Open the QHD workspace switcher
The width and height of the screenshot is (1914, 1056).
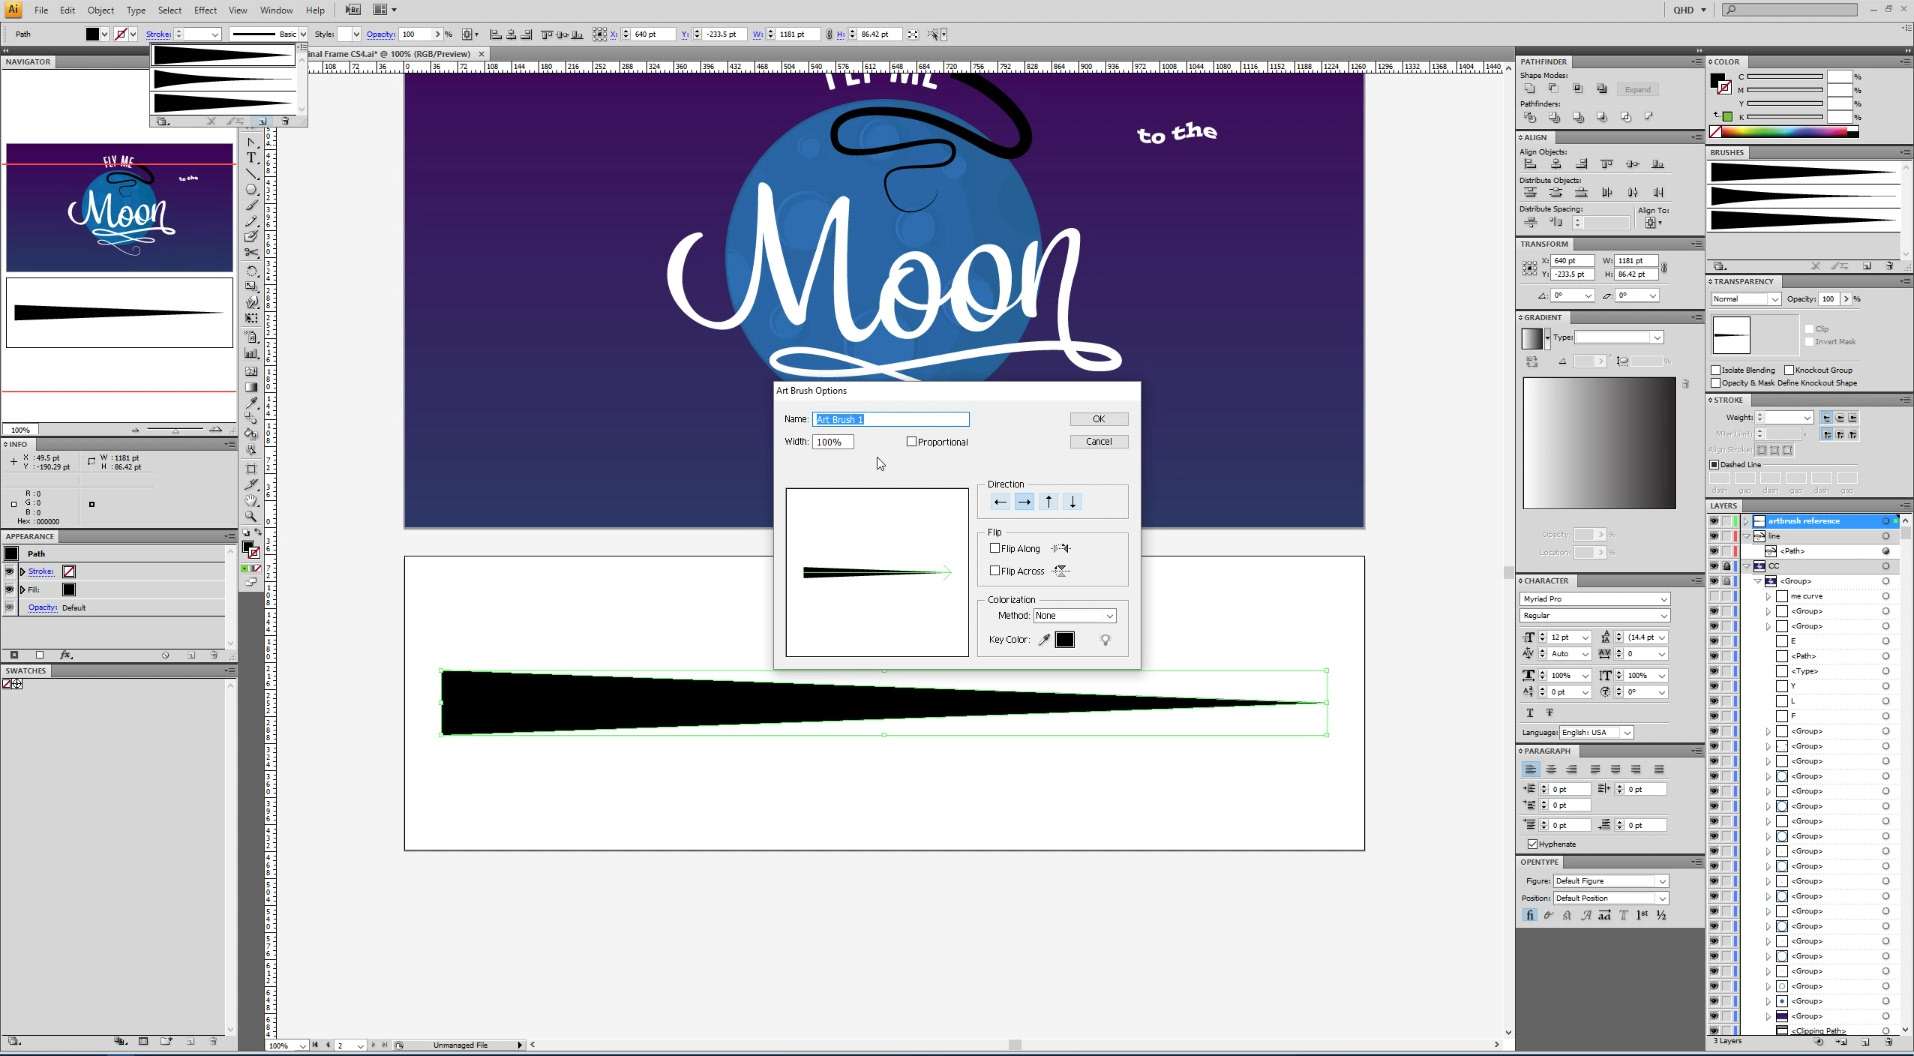click(1690, 10)
